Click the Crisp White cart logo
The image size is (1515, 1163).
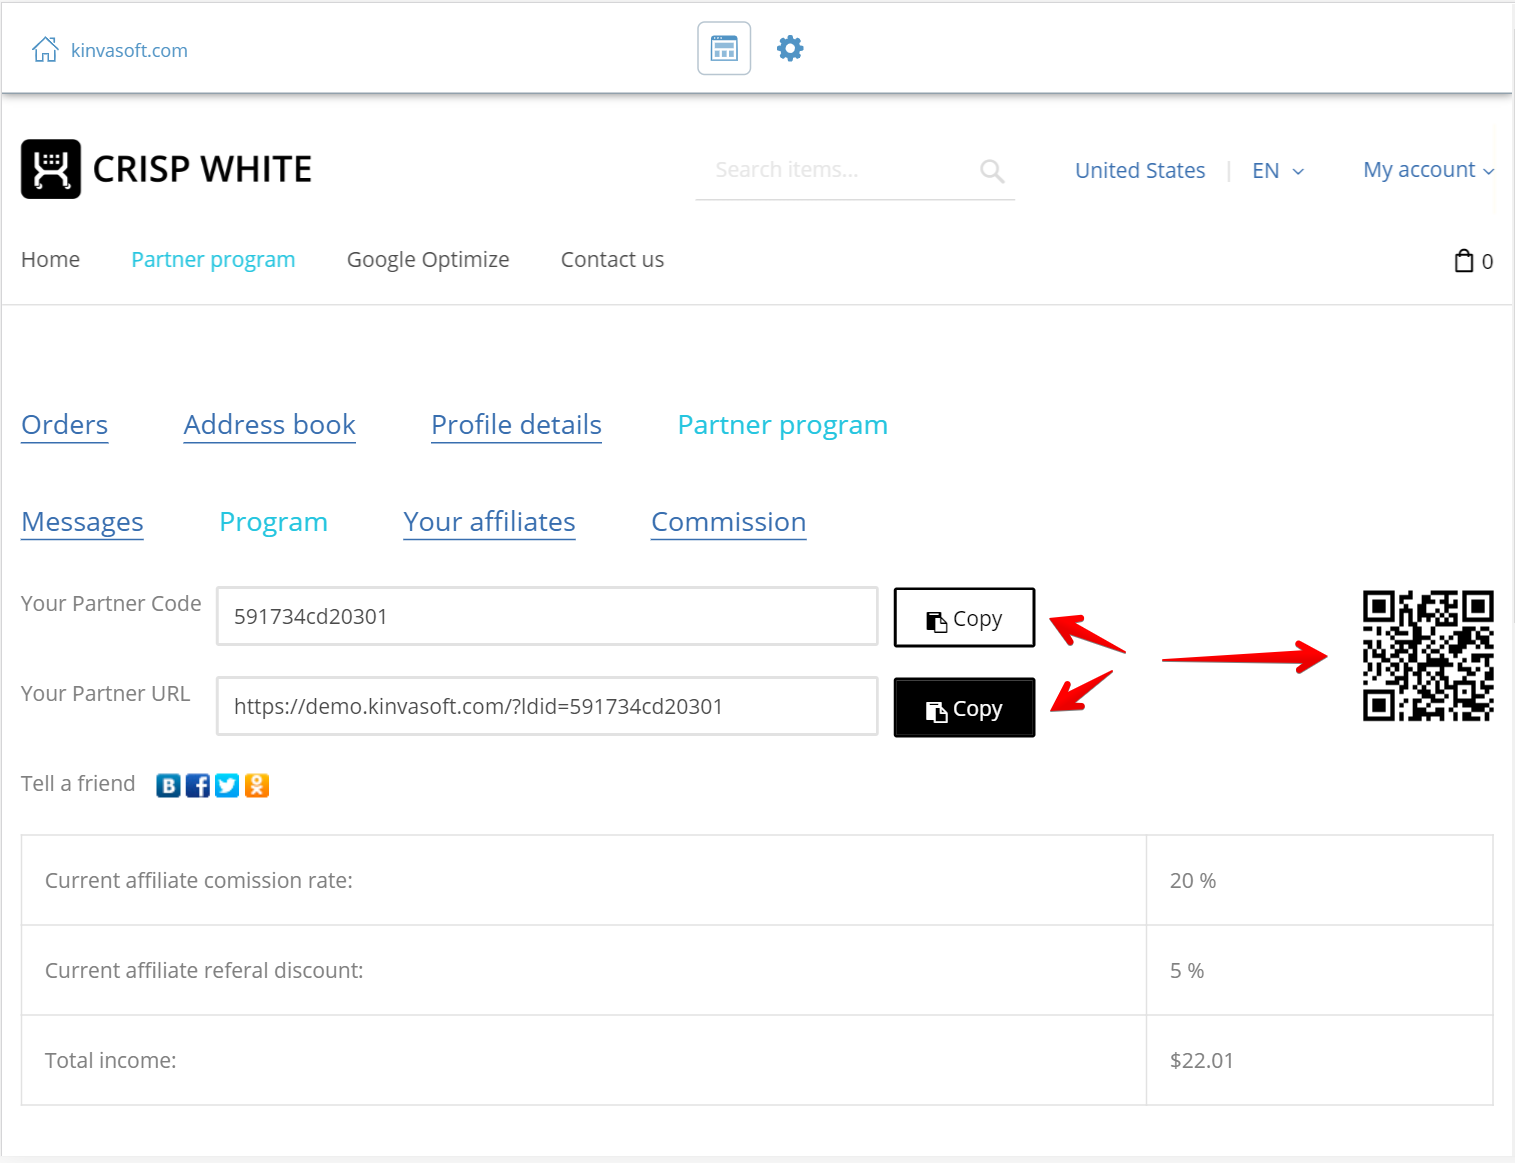click(x=51, y=169)
